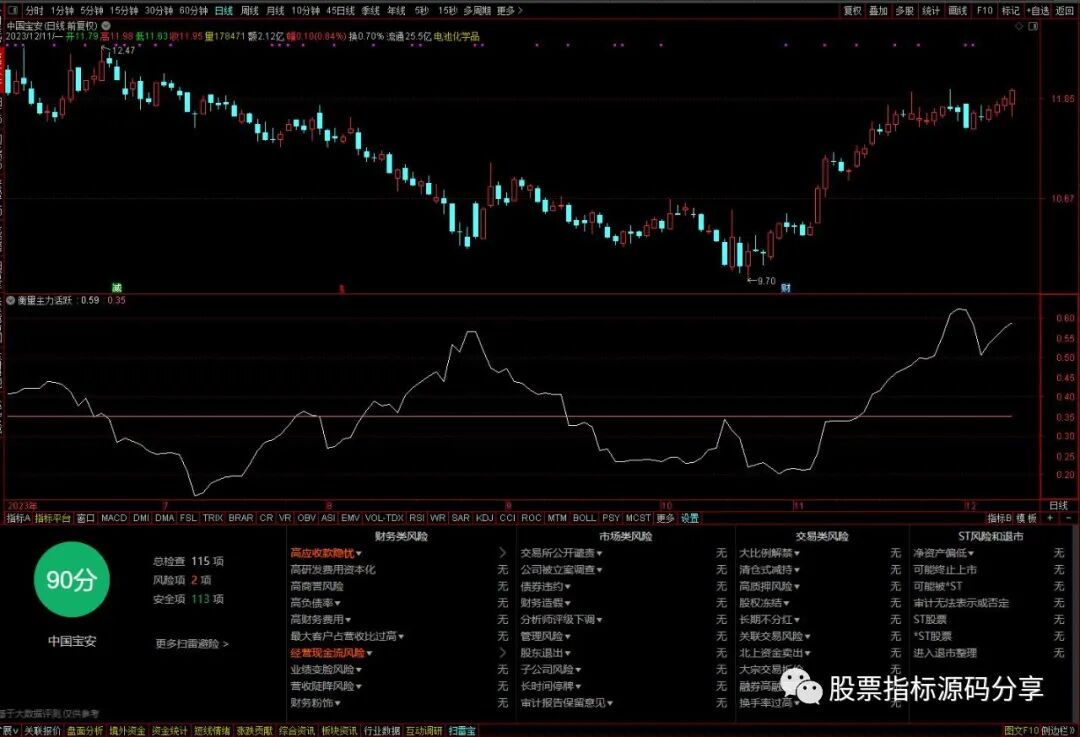Click the plus icon next to 模板
Viewport: 1080px width, 737px height.
click(1050, 518)
